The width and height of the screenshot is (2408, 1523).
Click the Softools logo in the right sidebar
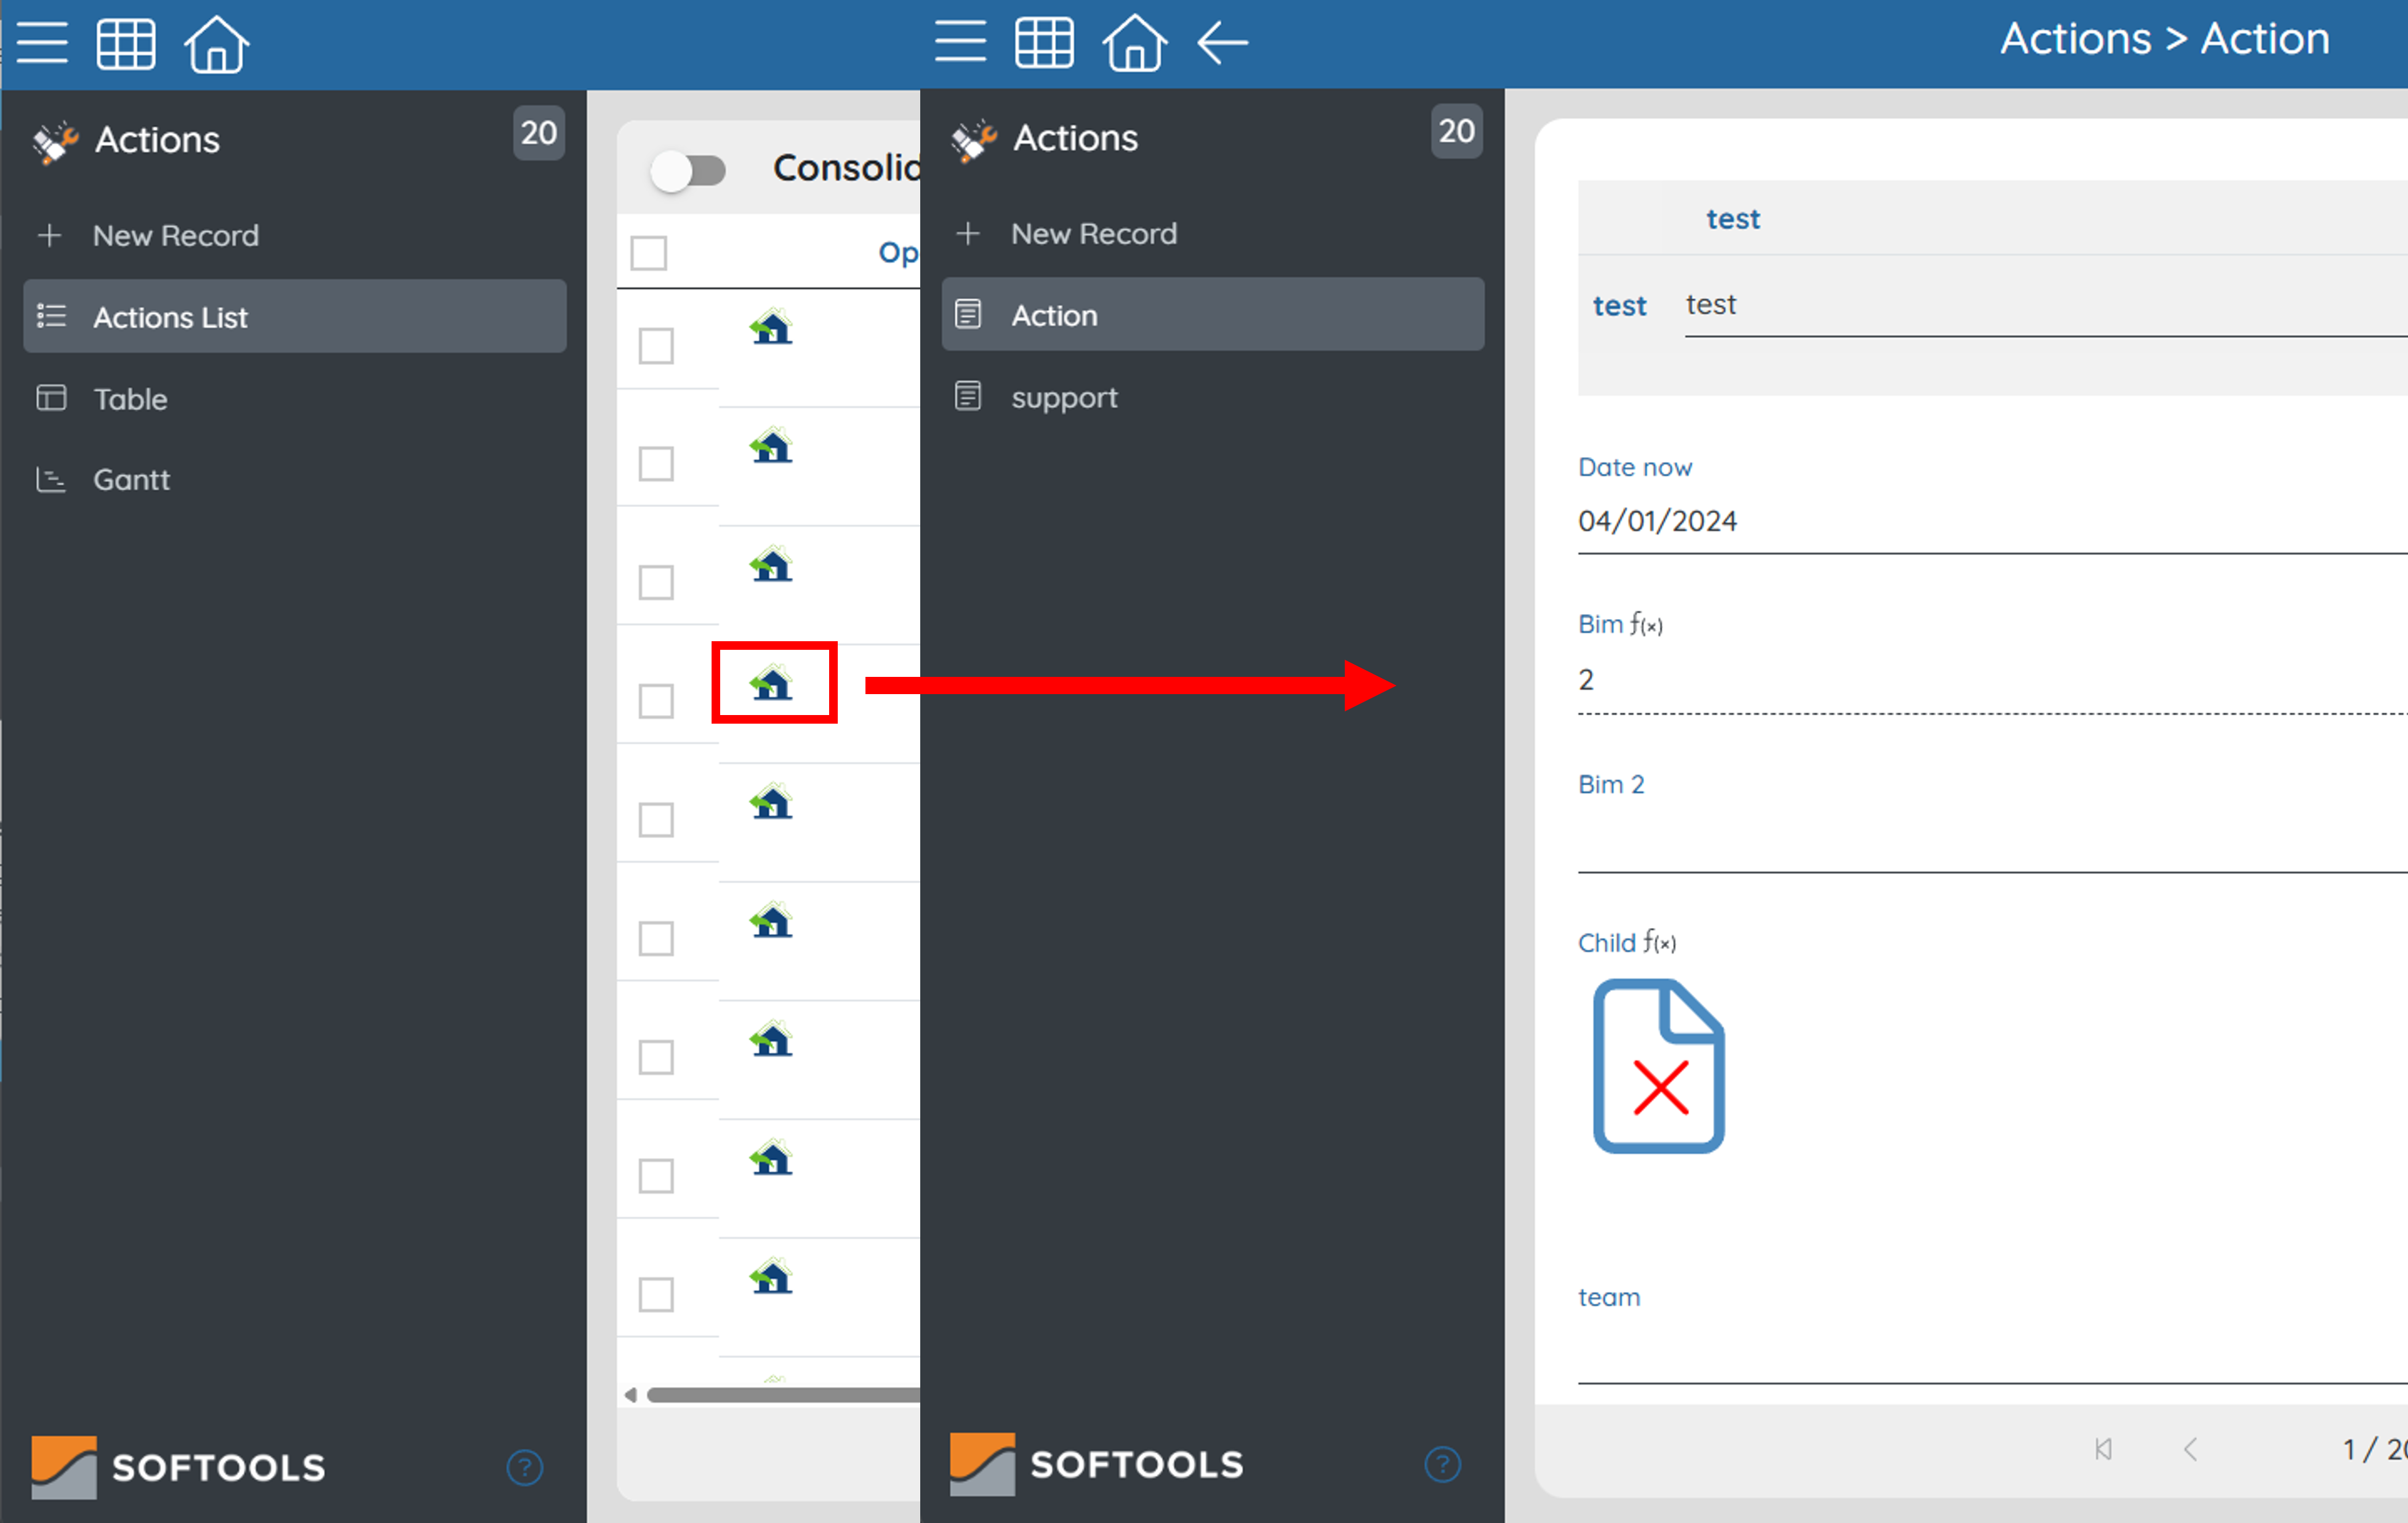coord(1097,1464)
